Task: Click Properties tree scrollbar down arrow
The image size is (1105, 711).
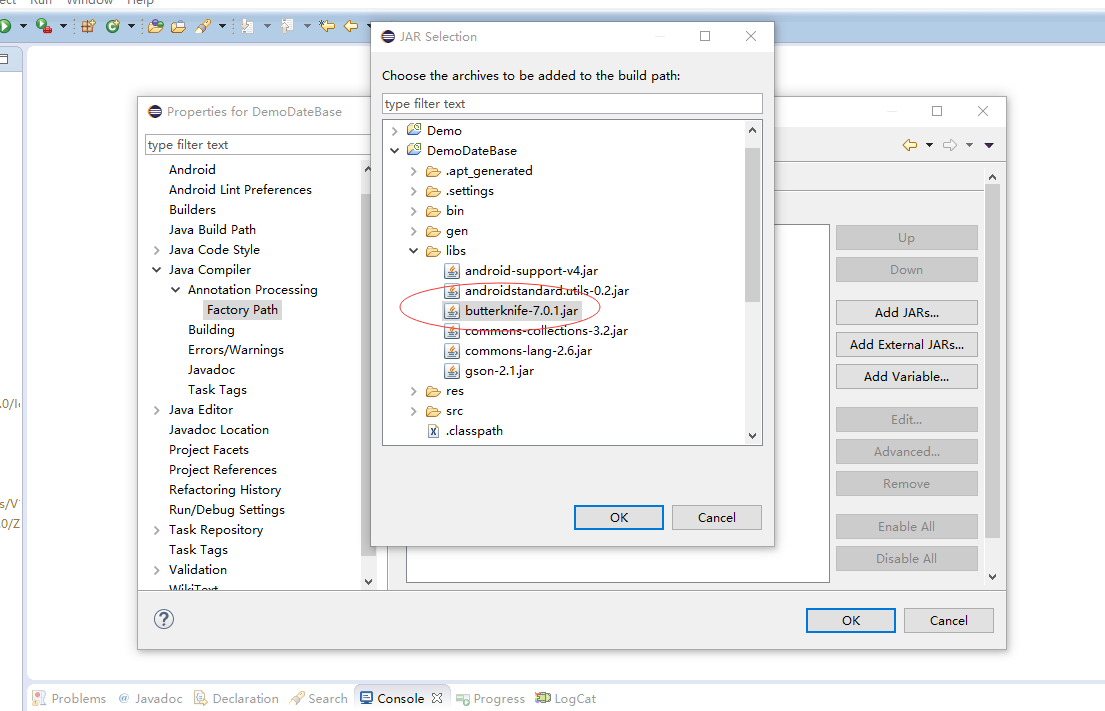Action: (x=368, y=581)
